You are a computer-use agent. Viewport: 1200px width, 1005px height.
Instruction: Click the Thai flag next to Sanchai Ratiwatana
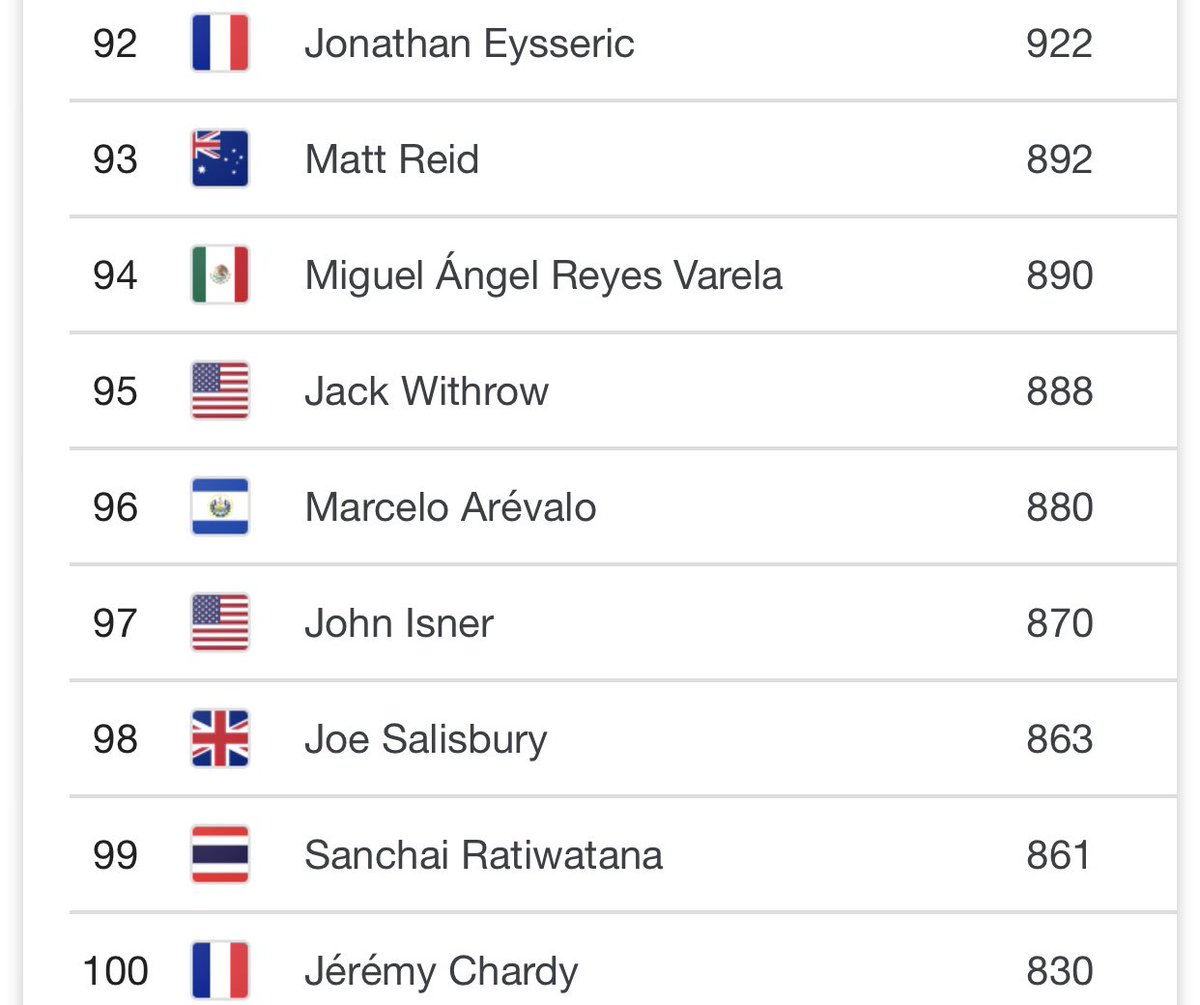220,855
